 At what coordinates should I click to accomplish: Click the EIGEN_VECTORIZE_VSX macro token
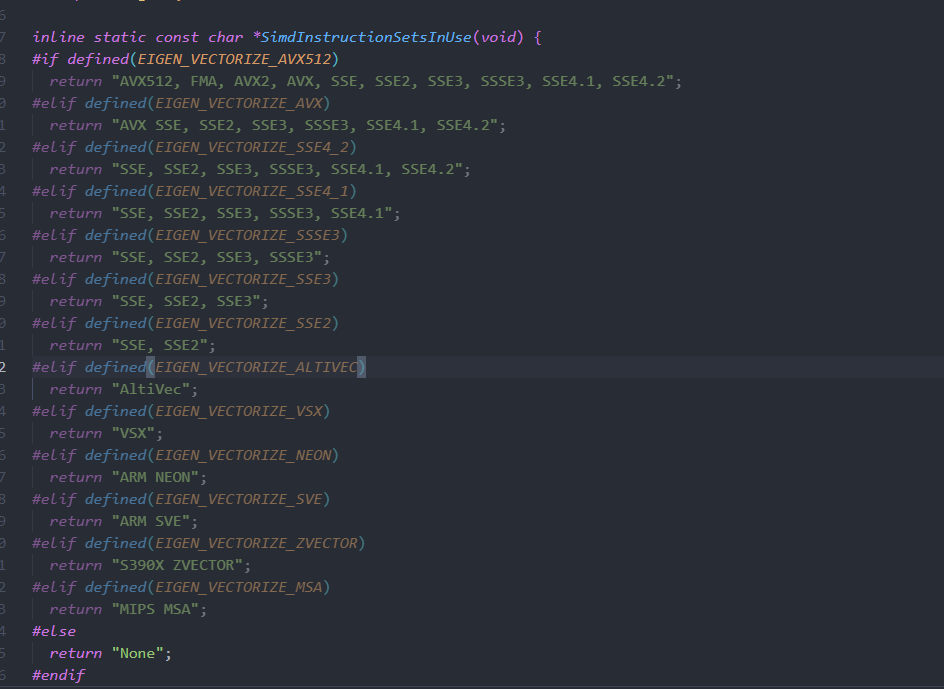pyautogui.click(x=238, y=411)
